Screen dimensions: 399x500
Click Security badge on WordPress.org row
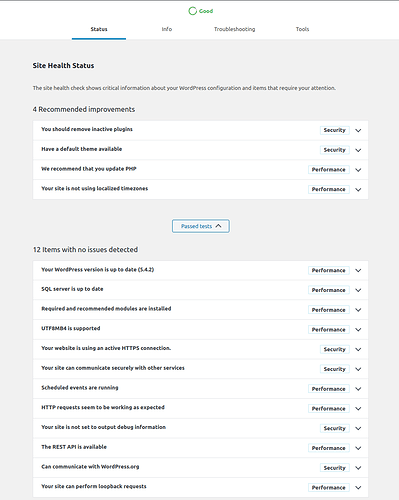tap(335, 468)
